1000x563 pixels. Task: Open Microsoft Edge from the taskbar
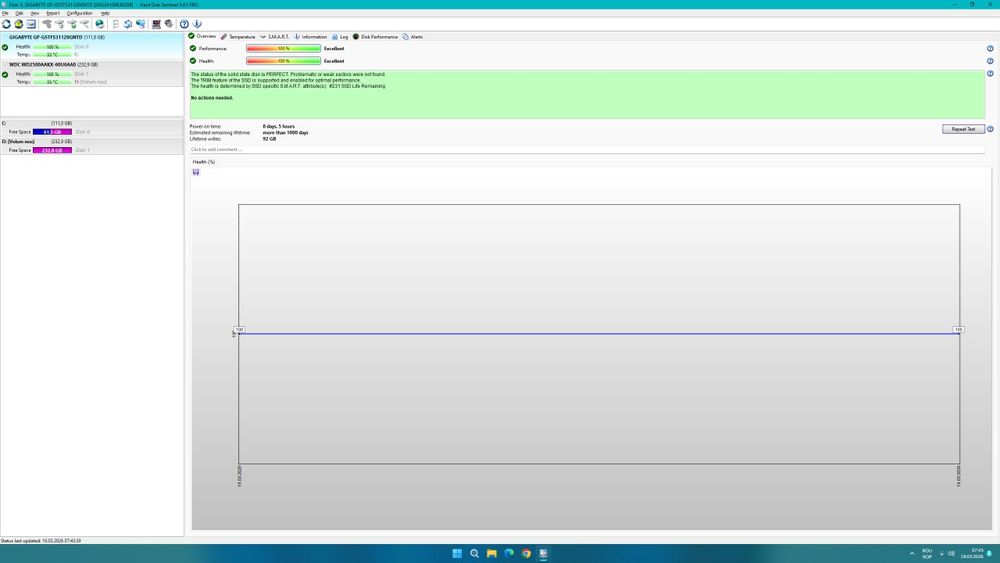(x=509, y=553)
